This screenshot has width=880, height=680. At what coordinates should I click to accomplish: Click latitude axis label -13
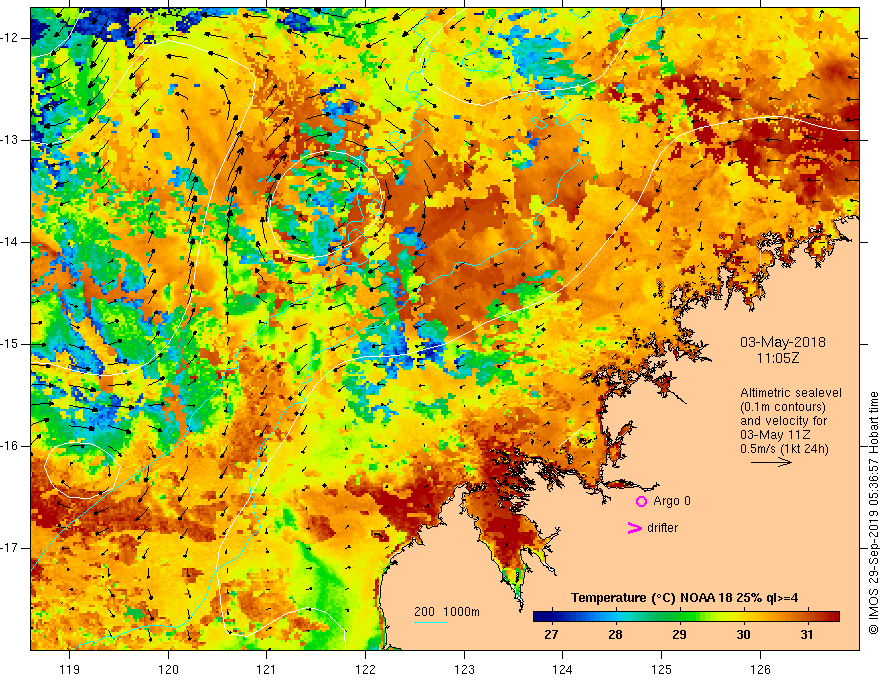pyautogui.click(x=11, y=140)
